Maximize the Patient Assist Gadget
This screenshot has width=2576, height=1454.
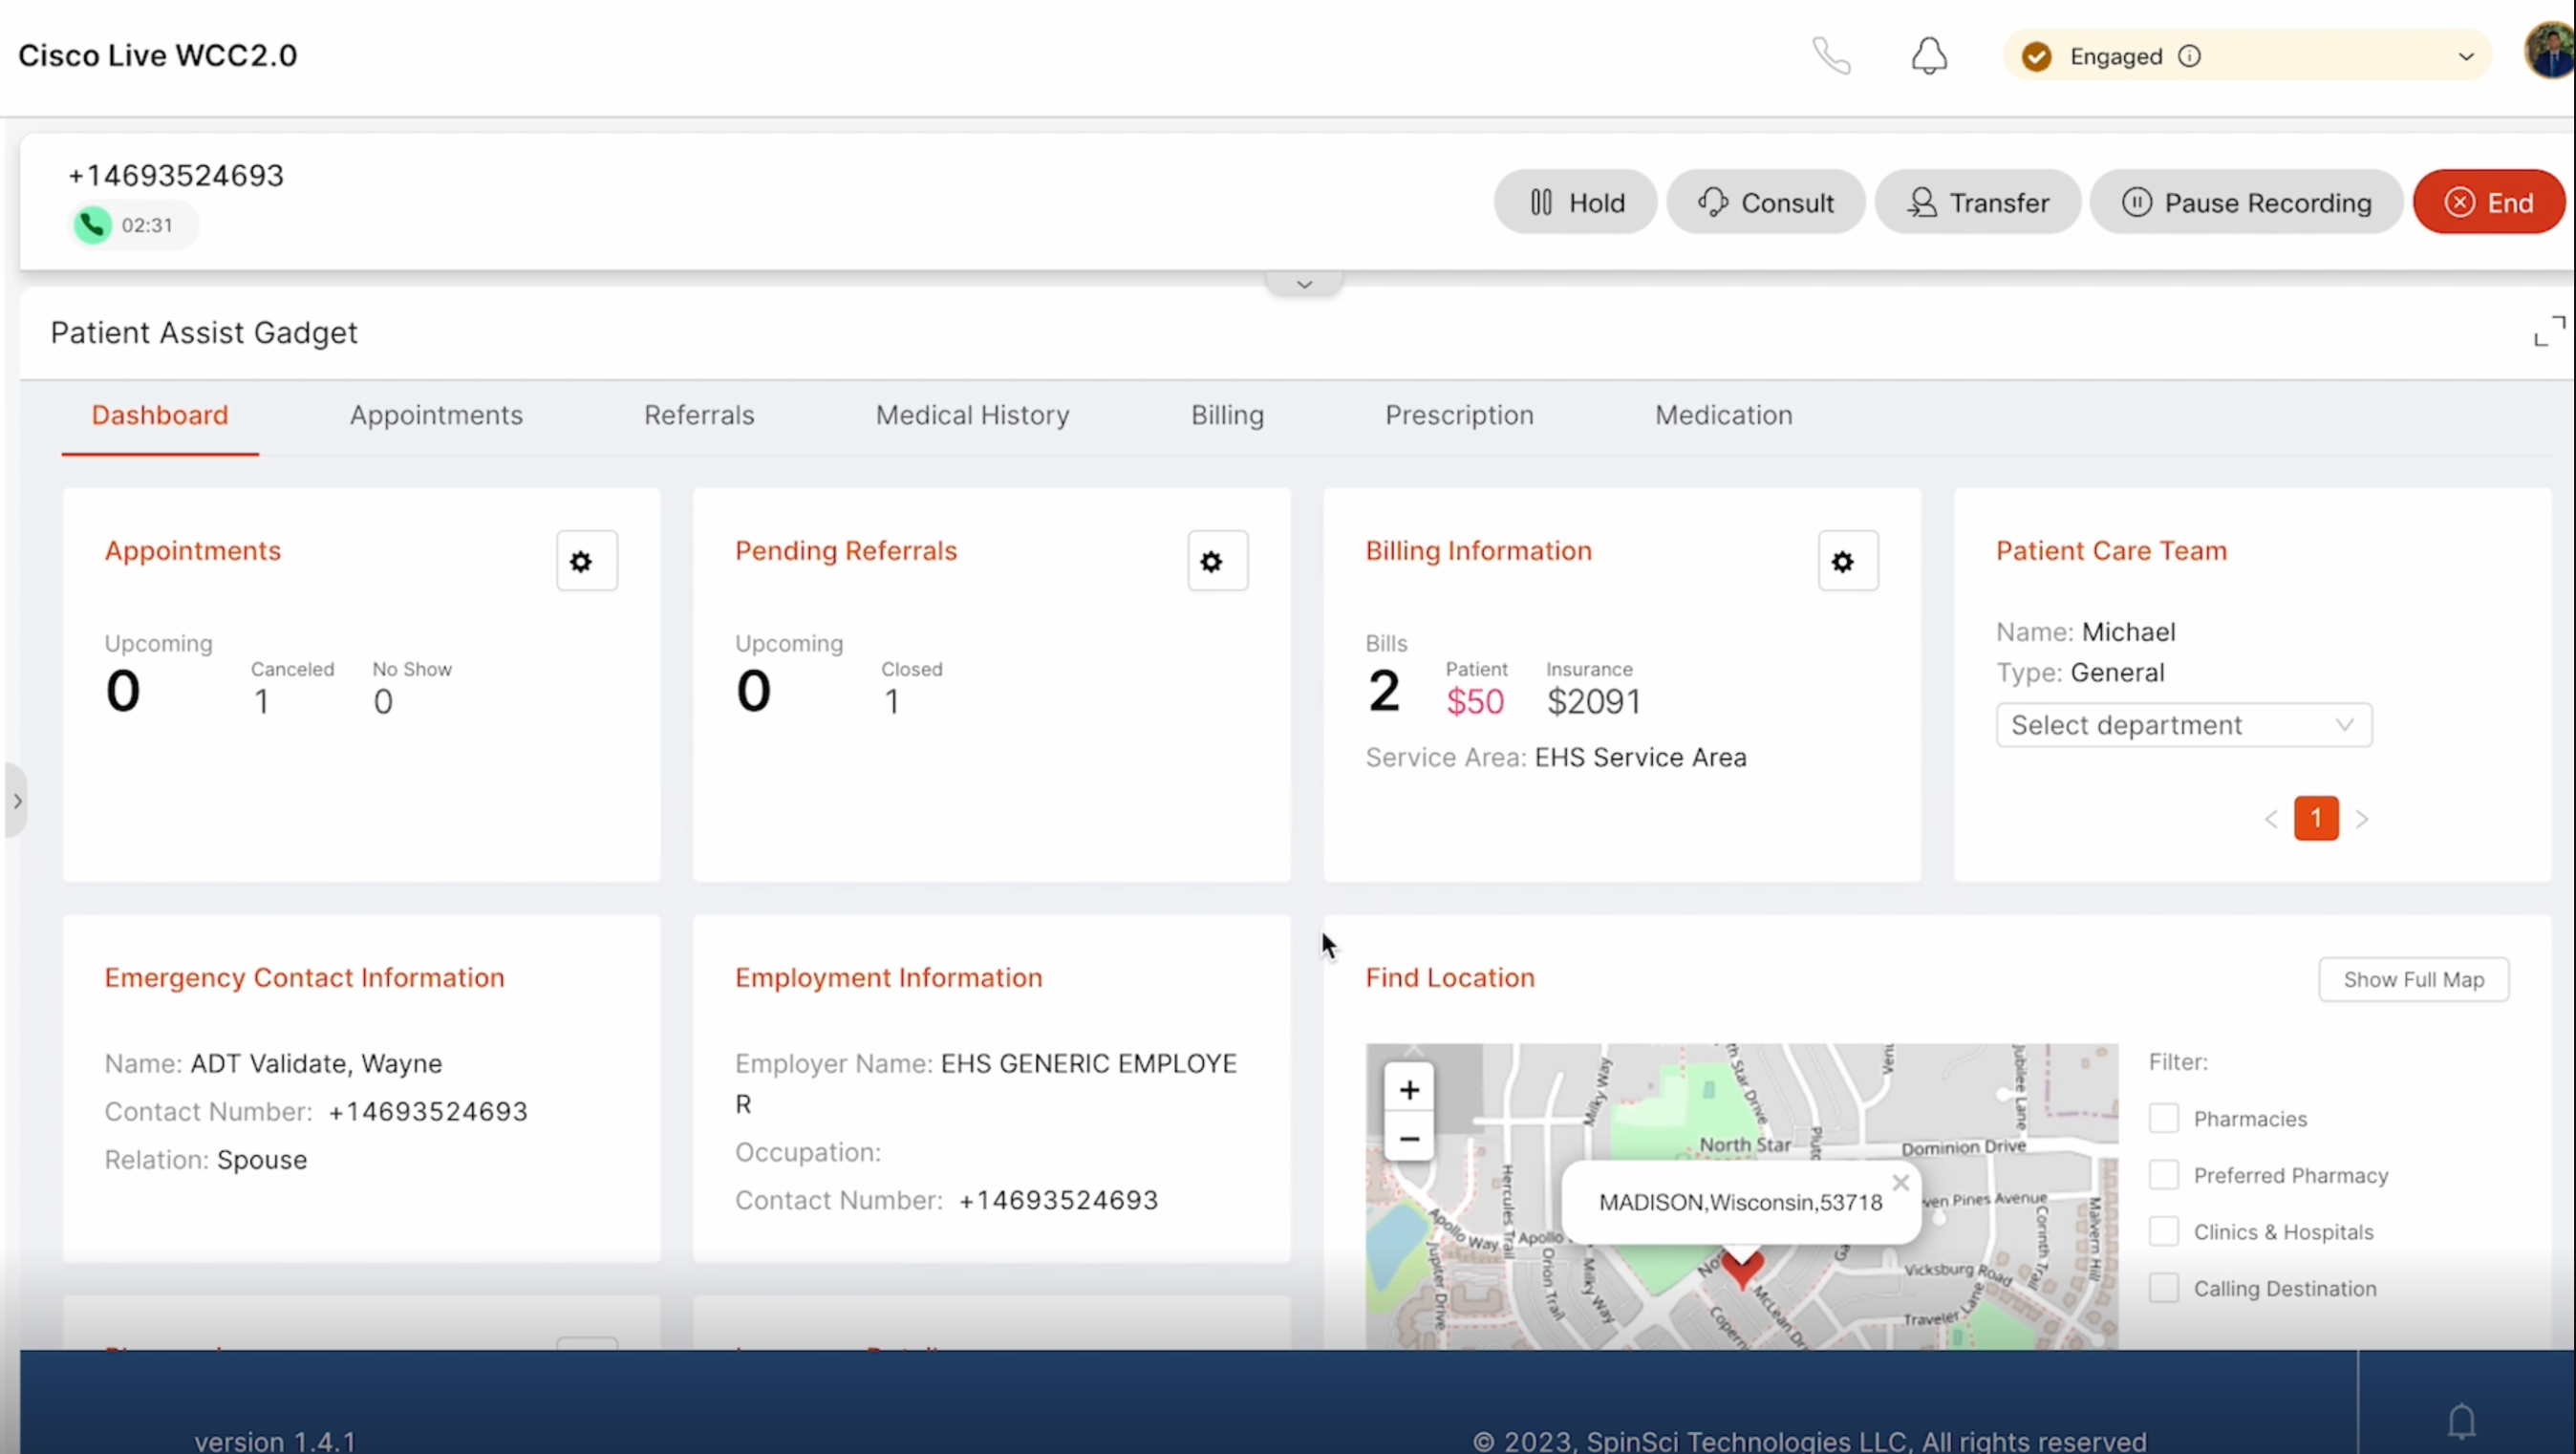2549,331
